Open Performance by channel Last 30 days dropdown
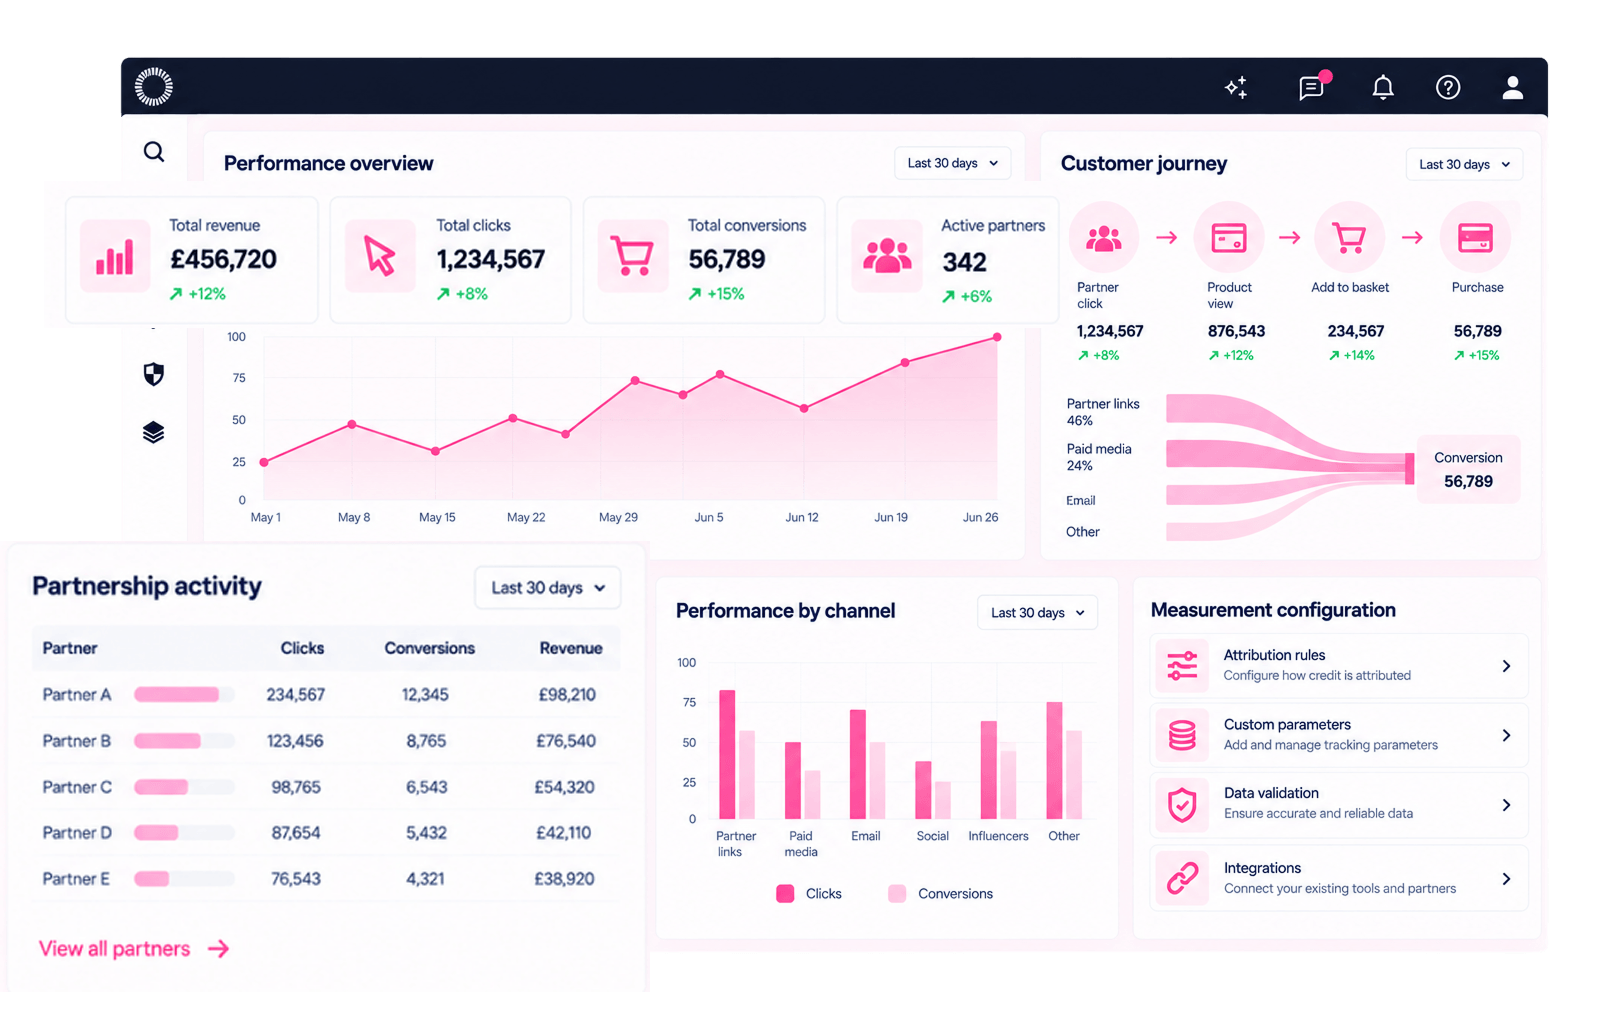The height and width of the screenshot is (1024, 1601). point(1037,613)
